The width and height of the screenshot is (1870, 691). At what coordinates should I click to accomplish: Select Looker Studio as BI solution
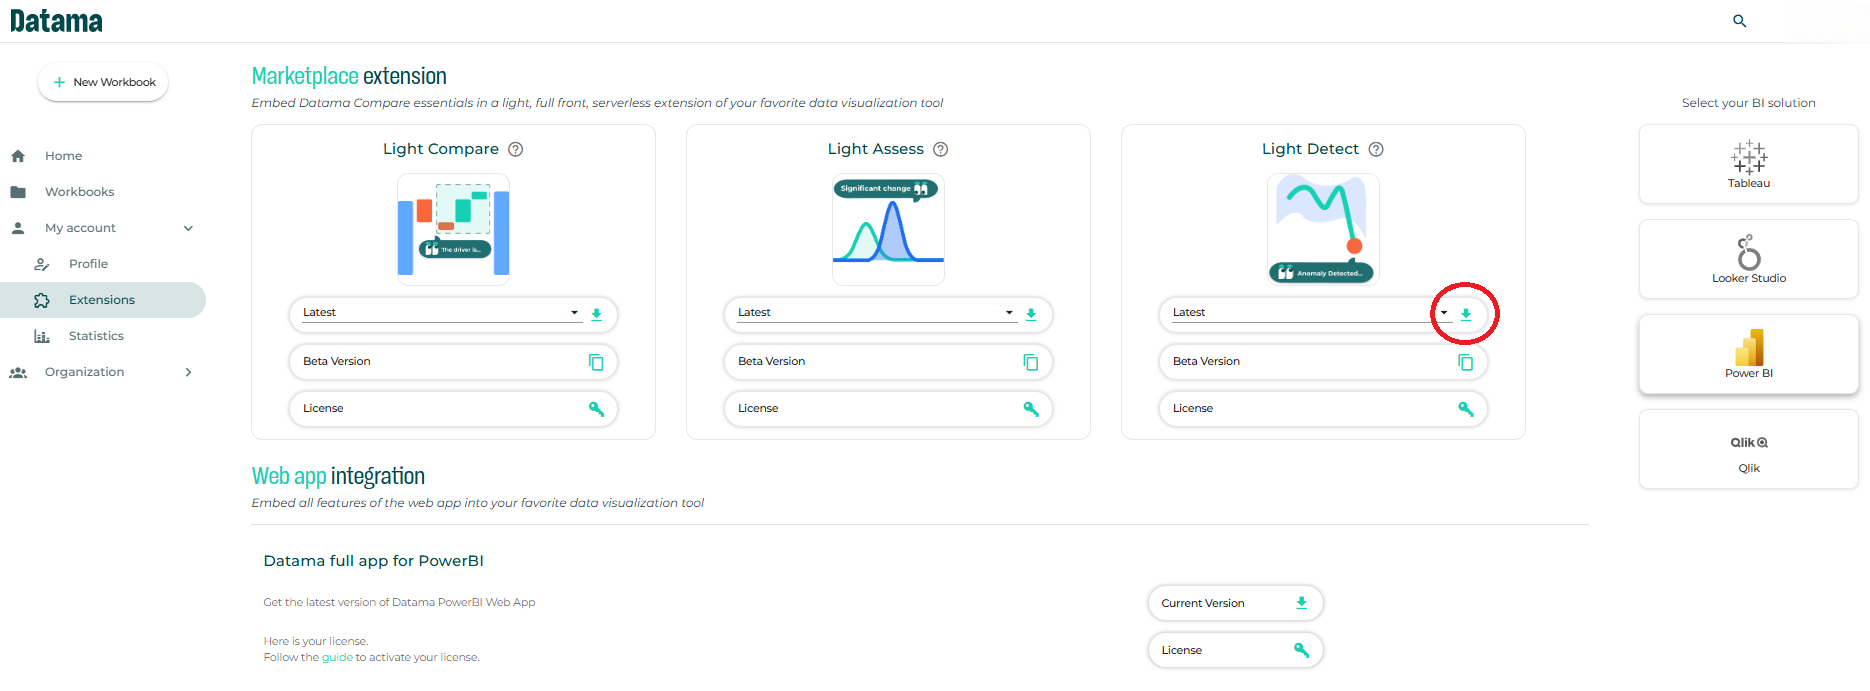1749,259
